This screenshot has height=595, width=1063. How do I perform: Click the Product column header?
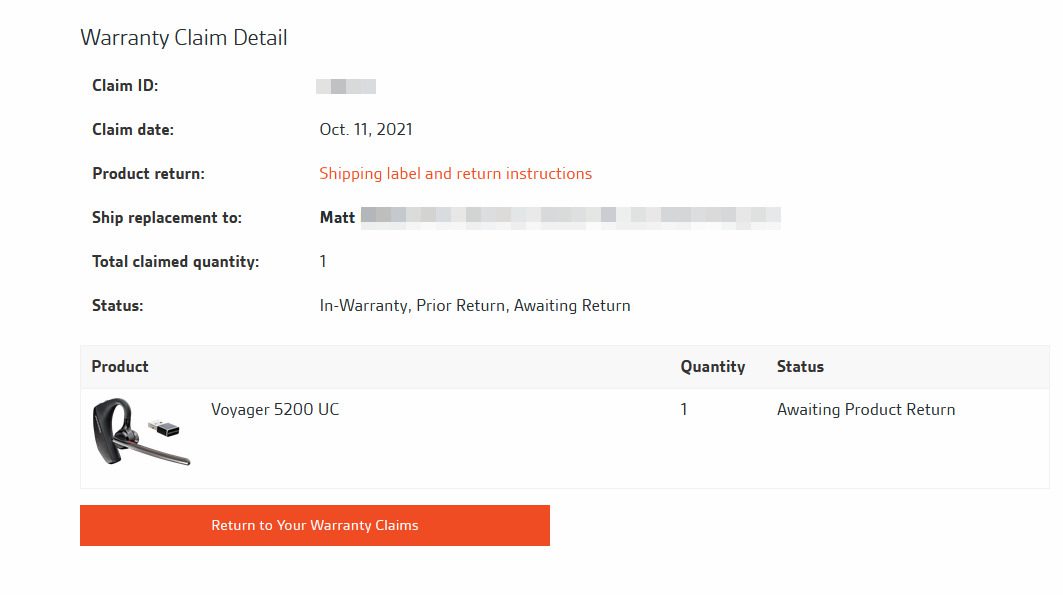(x=120, y=367)
